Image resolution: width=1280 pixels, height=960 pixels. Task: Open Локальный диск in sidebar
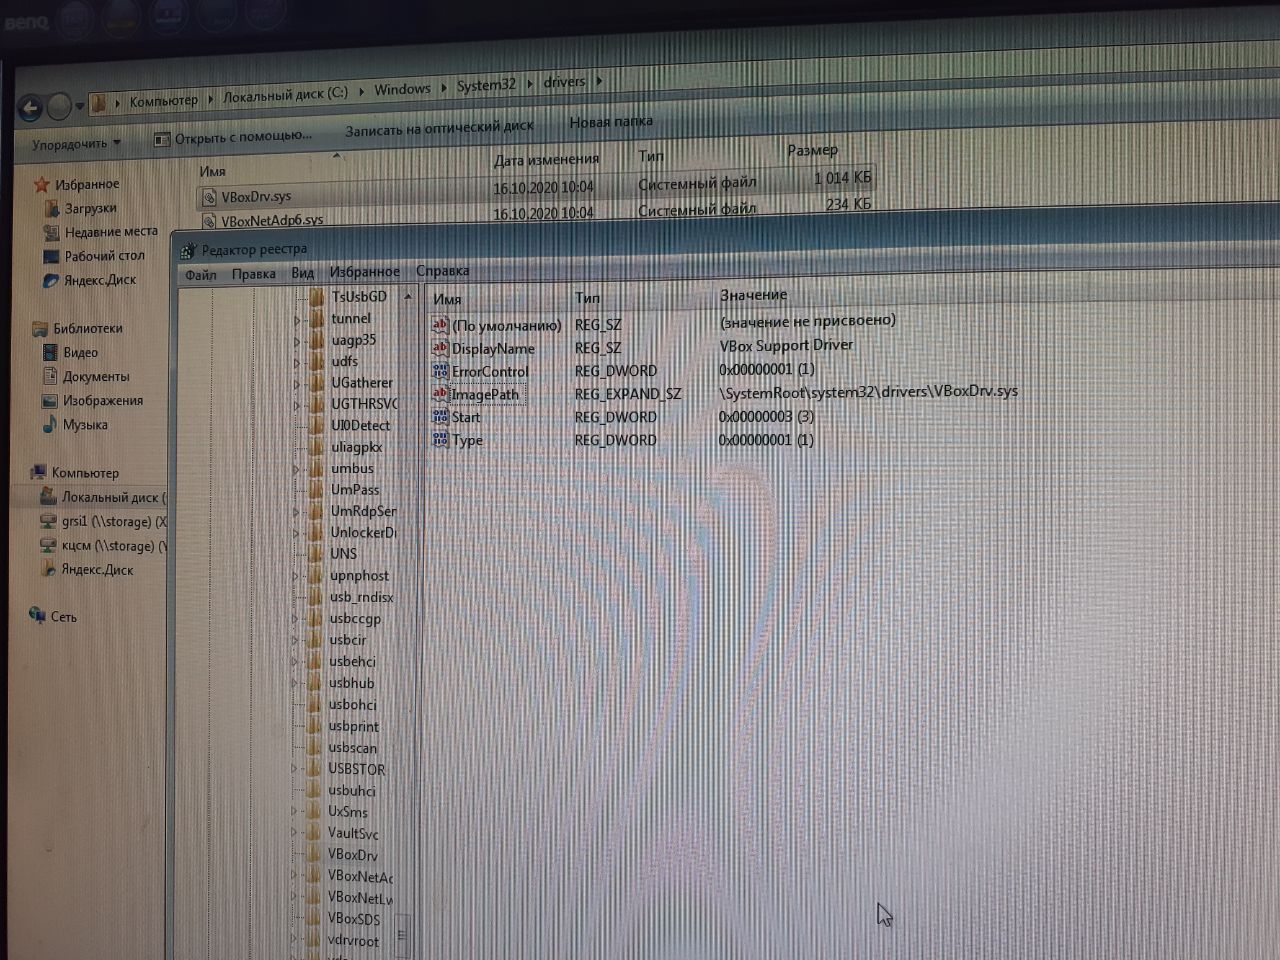point(113,497)
